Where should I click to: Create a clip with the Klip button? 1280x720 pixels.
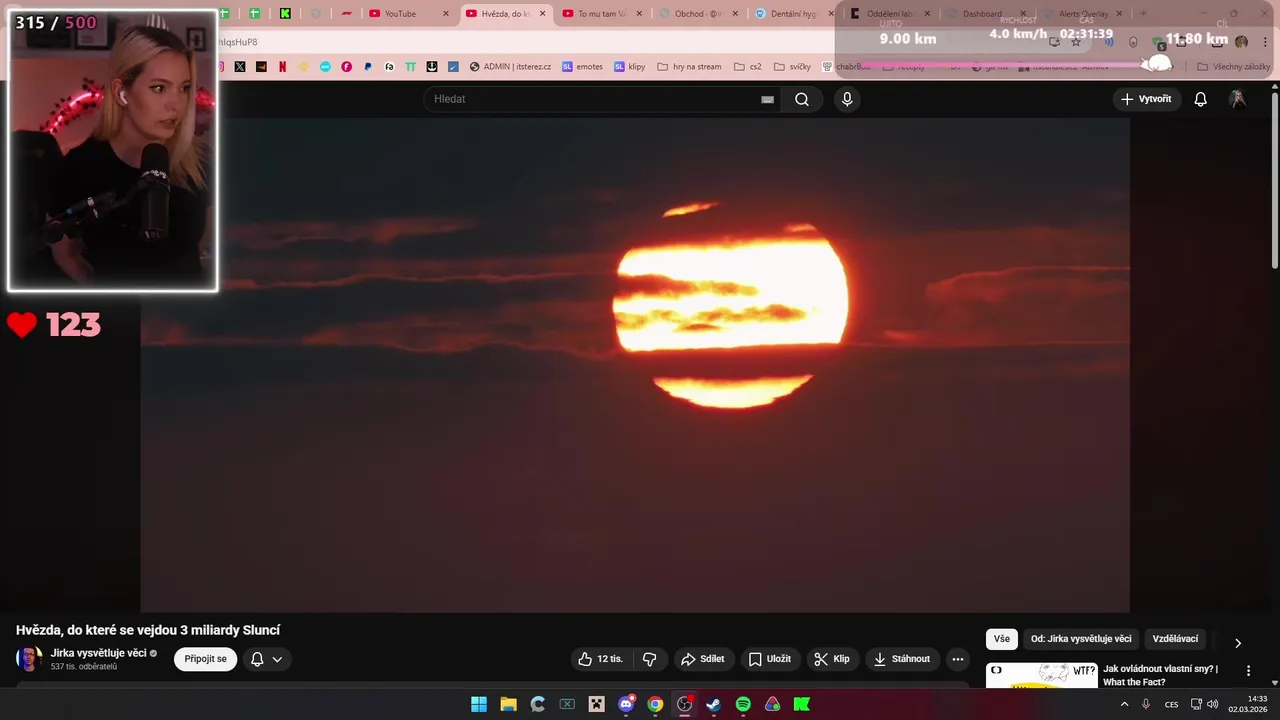click(832, 659)
